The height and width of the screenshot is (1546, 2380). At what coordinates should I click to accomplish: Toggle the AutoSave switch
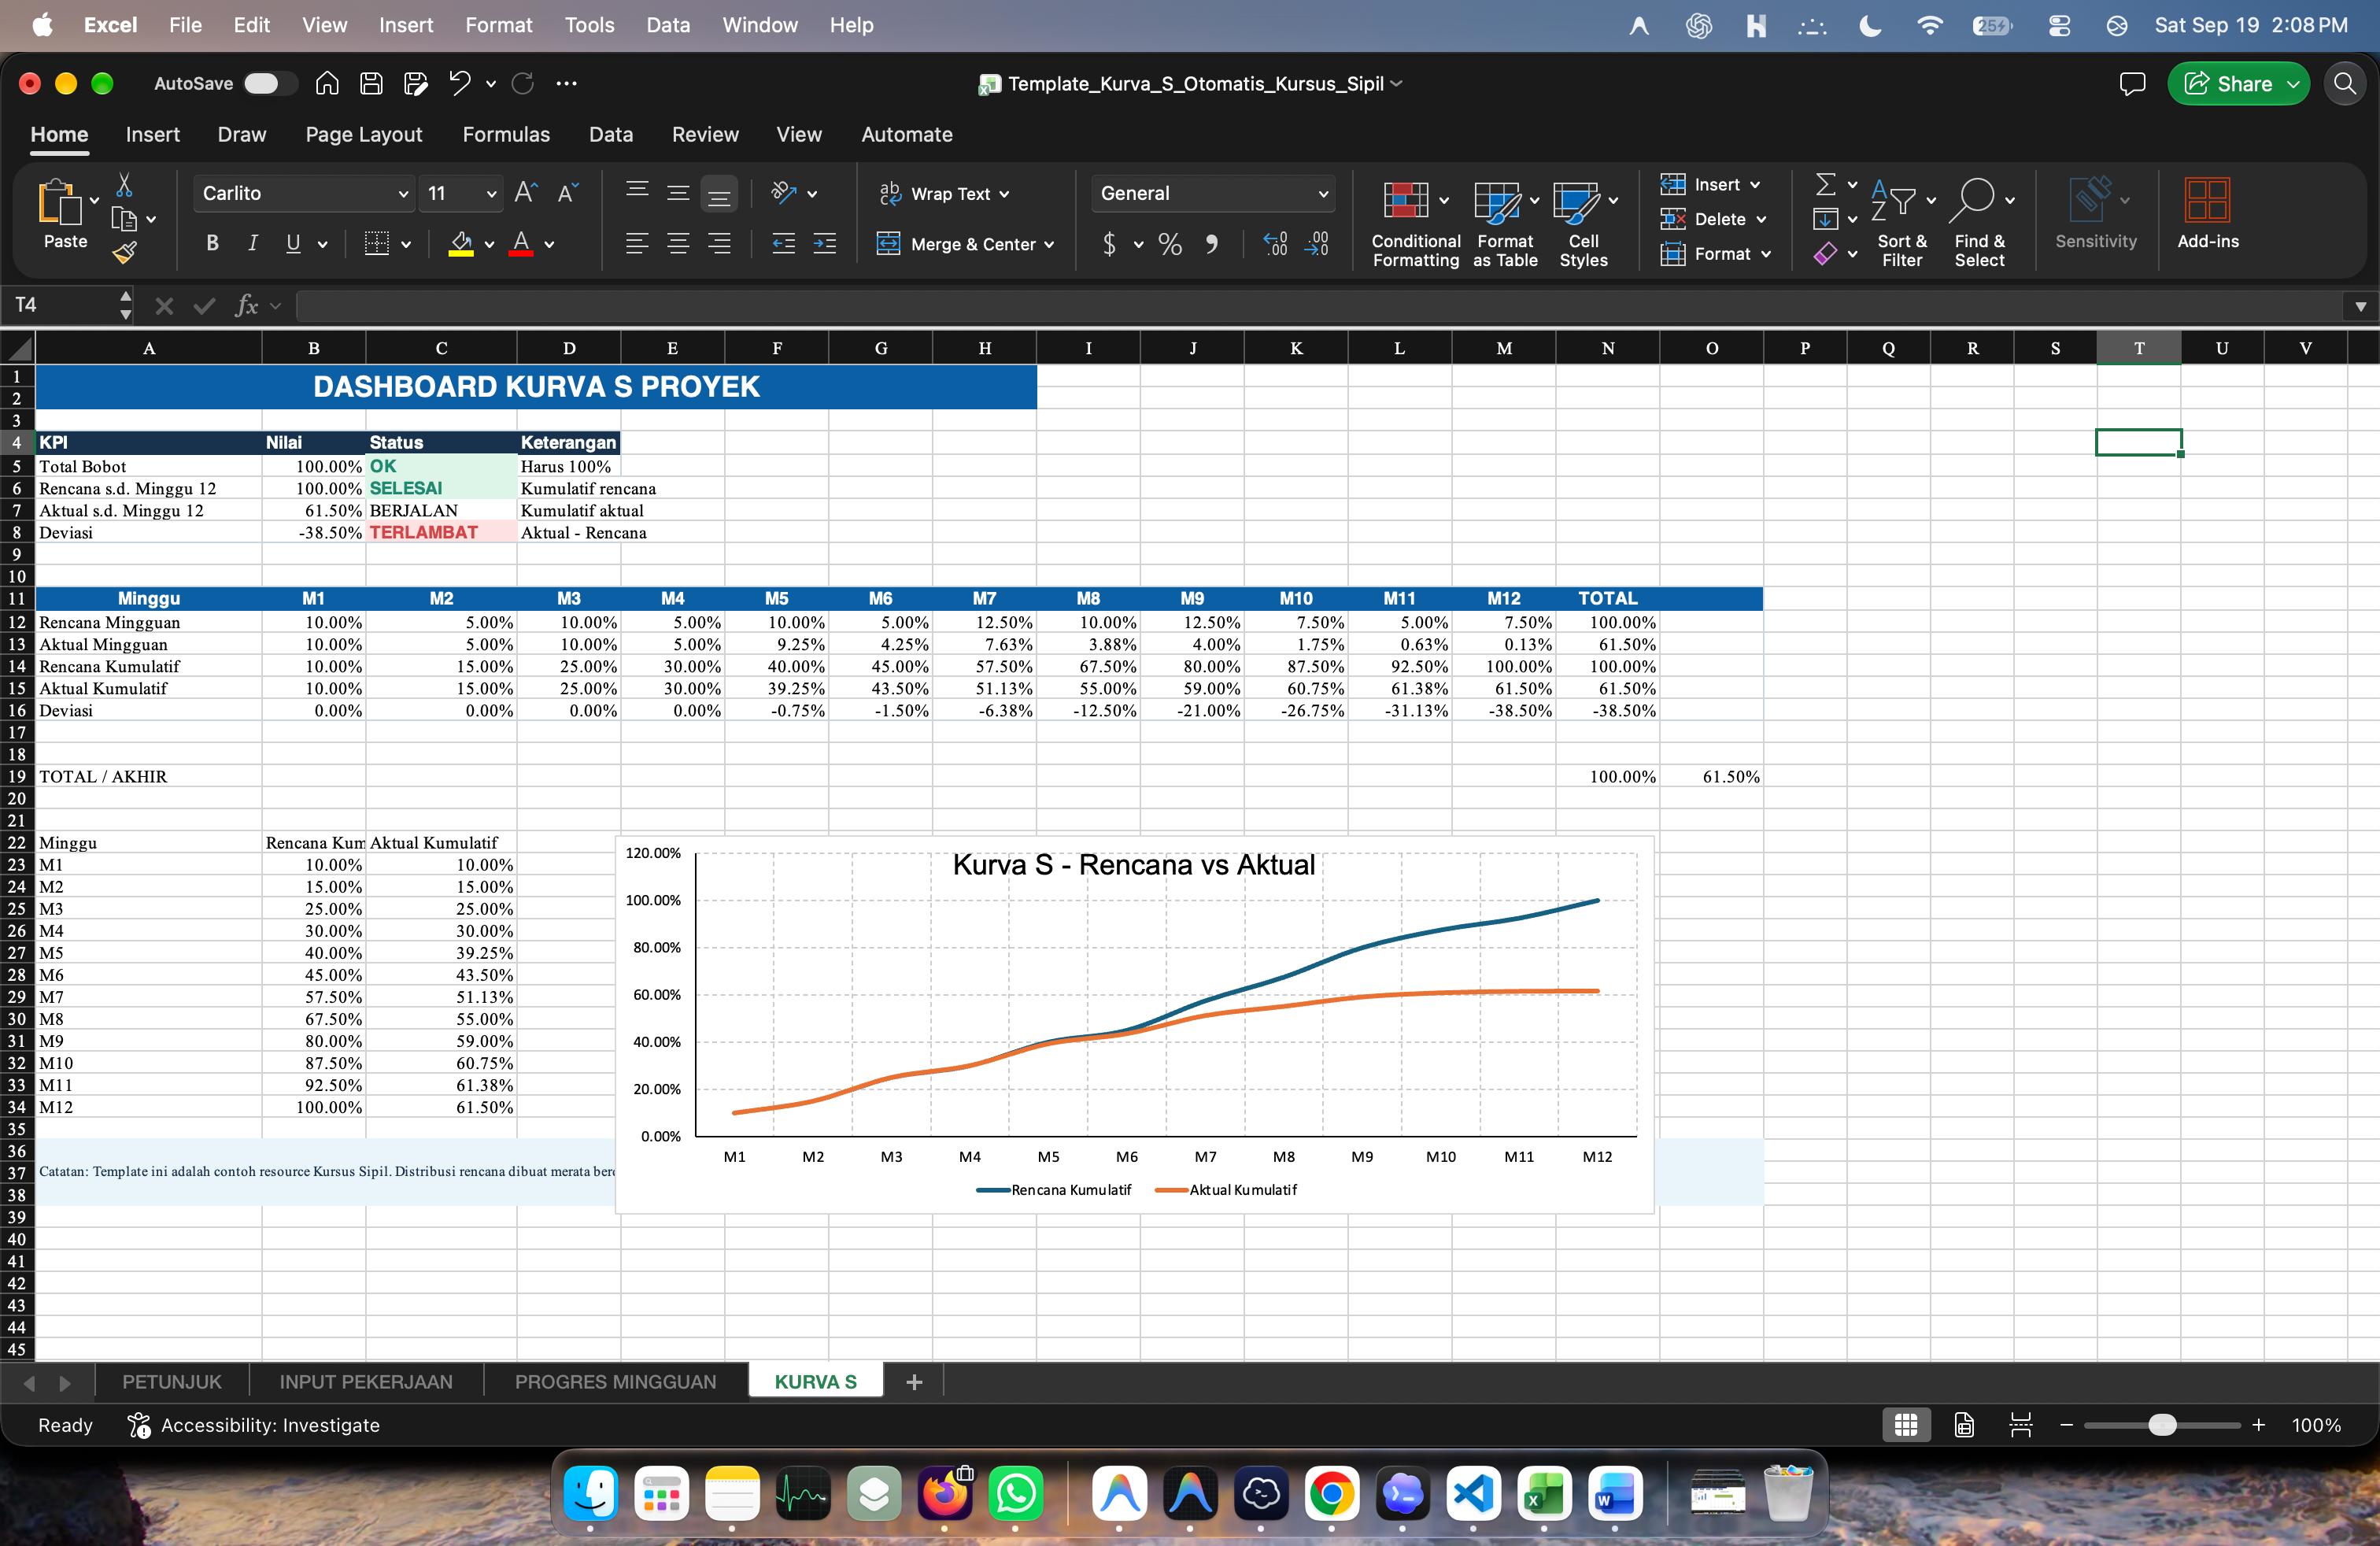click(270, 84)
